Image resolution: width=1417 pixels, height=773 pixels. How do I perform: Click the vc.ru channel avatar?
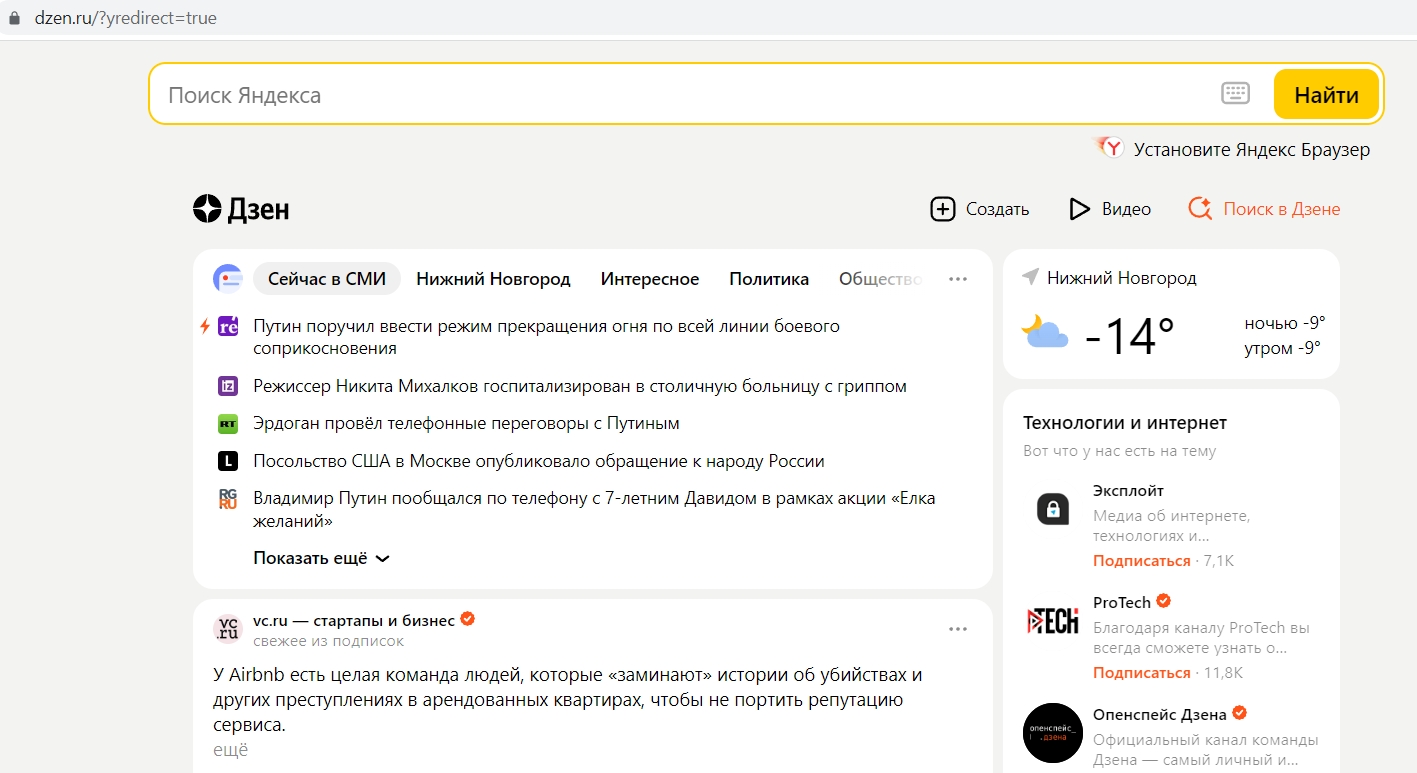(x=227, y=628)
